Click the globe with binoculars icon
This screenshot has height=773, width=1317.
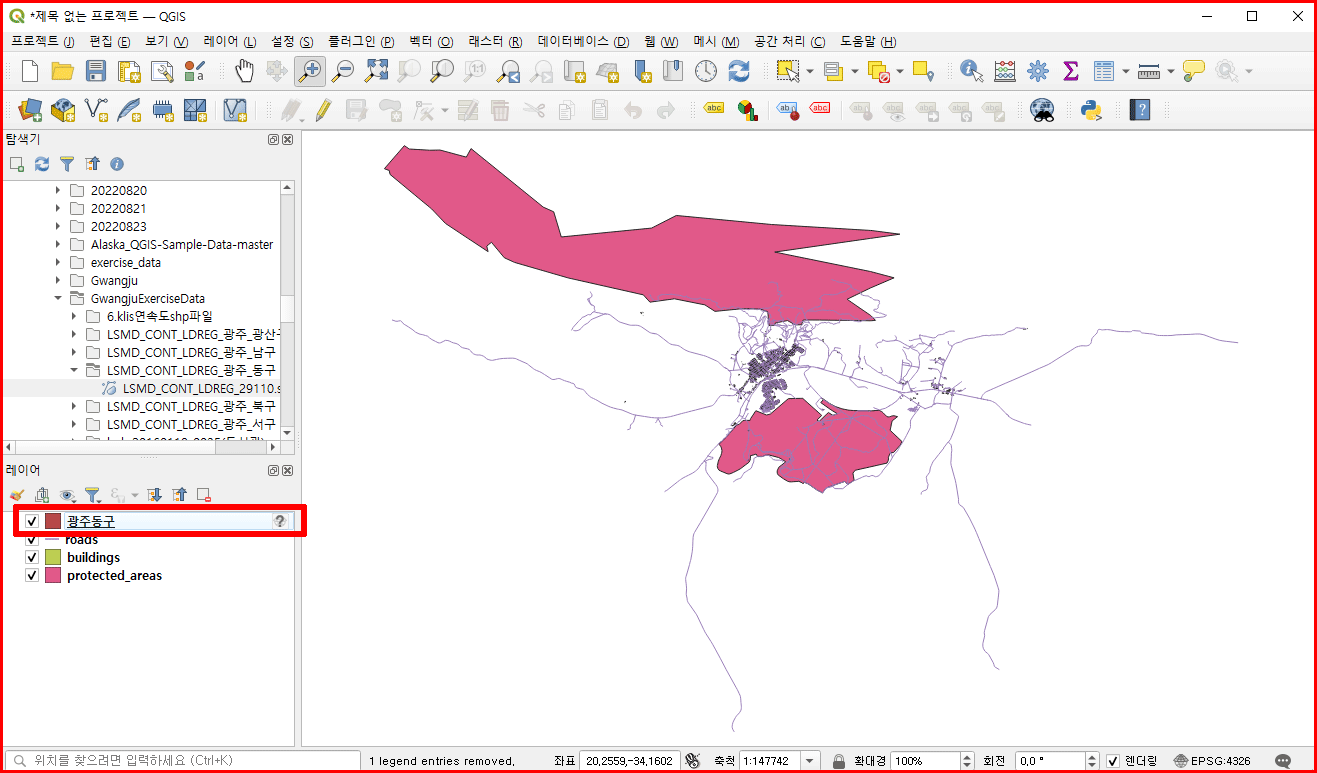1043,110
